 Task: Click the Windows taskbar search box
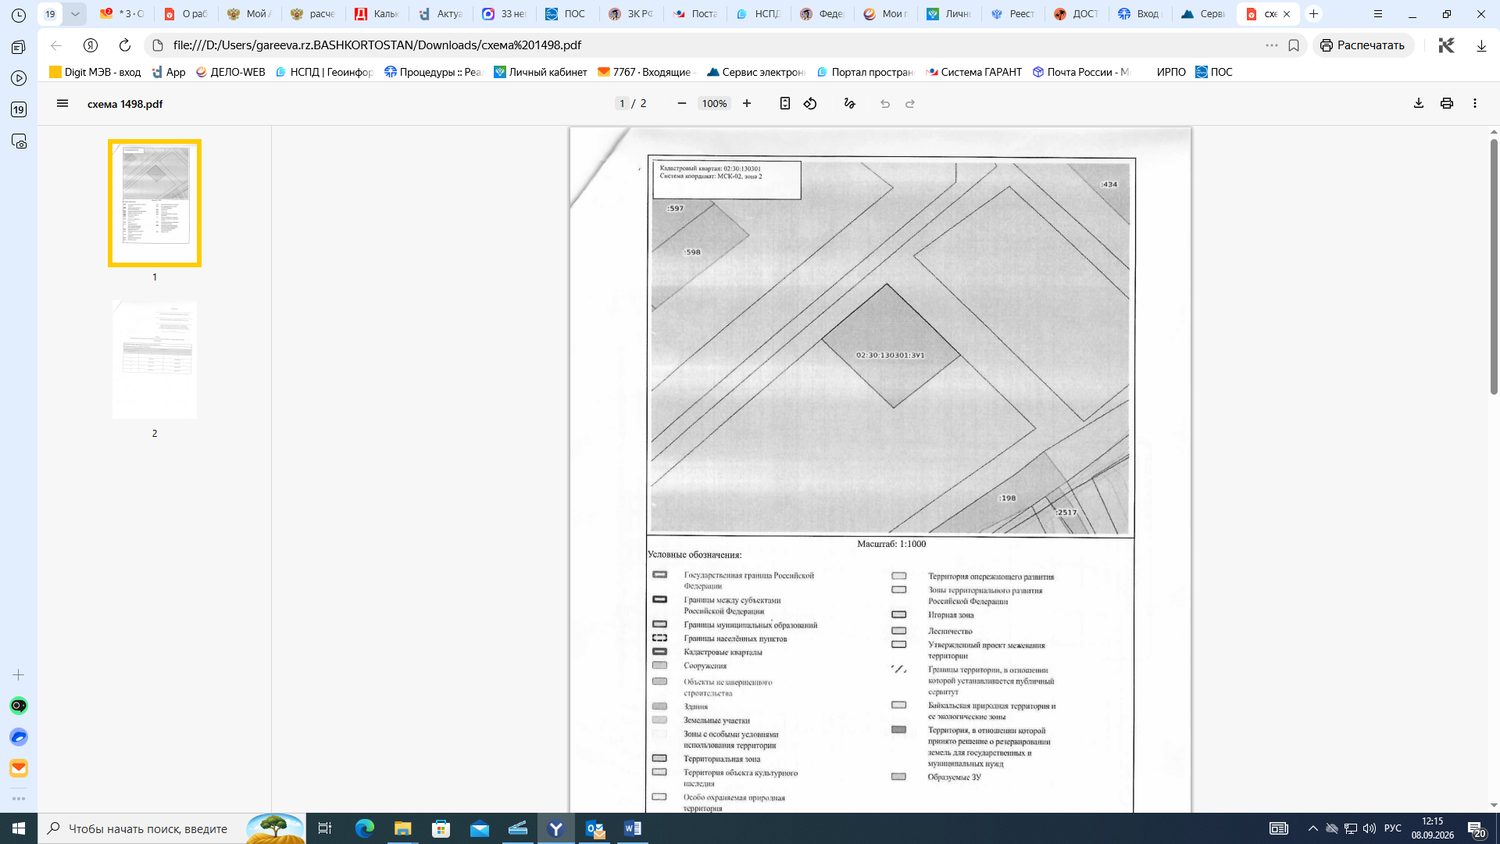170,828
